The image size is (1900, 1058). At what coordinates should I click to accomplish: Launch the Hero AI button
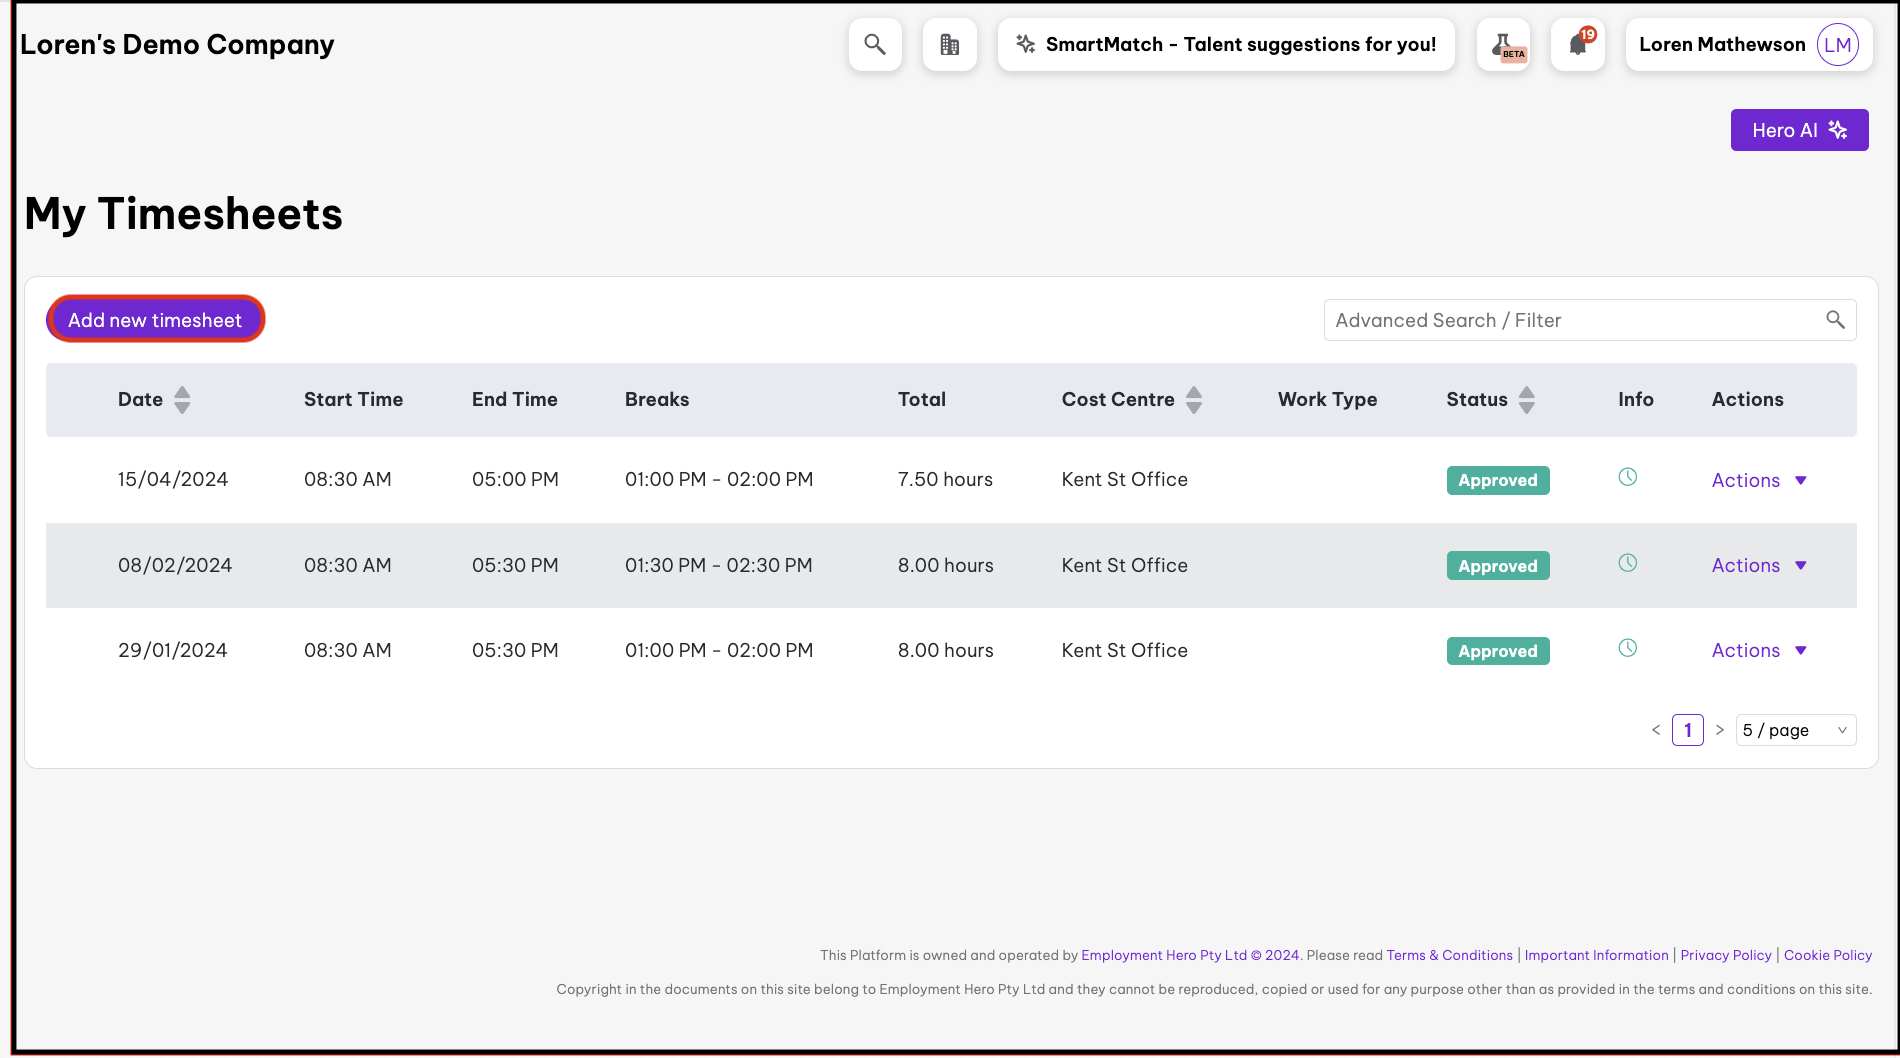1799,131
